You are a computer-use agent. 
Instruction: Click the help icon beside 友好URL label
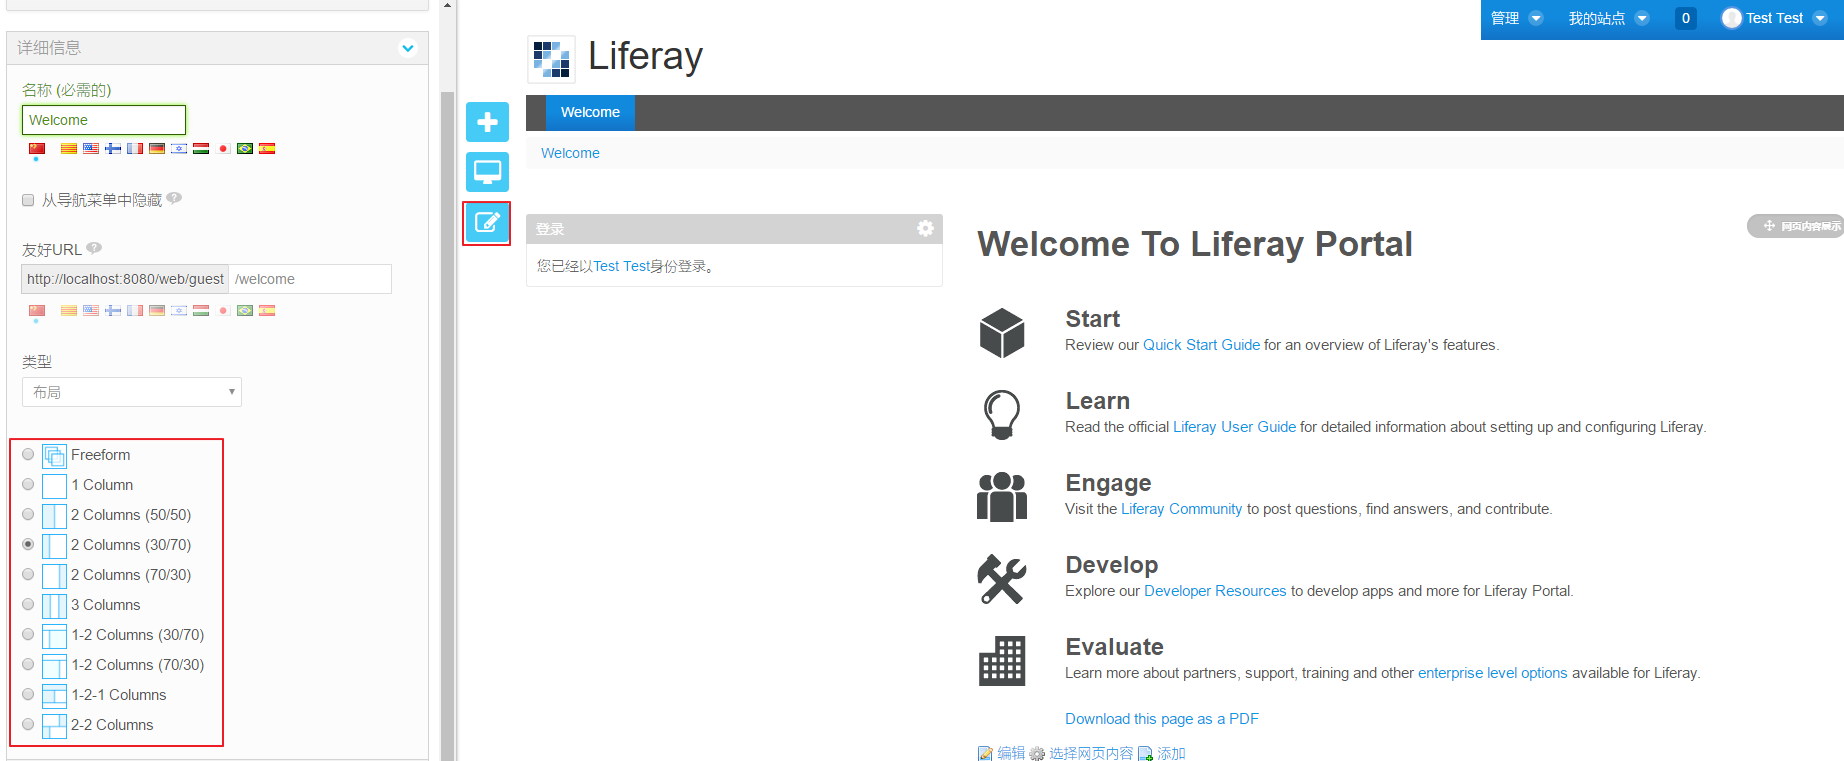(94, 248)
